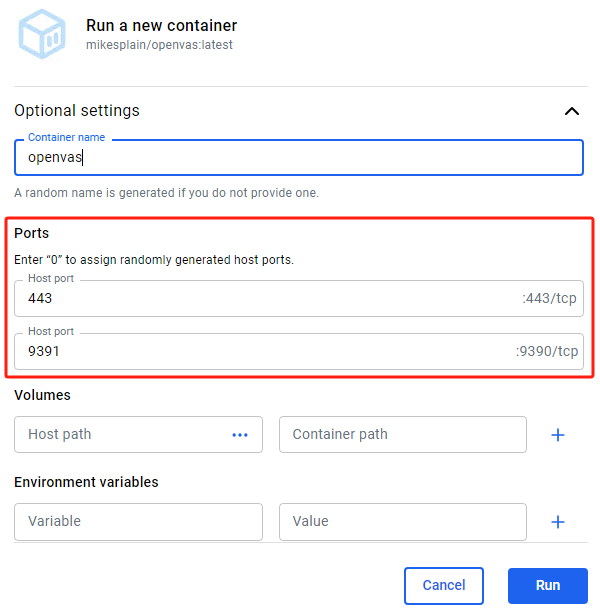Click the environment Variable input field

(138, 522)
